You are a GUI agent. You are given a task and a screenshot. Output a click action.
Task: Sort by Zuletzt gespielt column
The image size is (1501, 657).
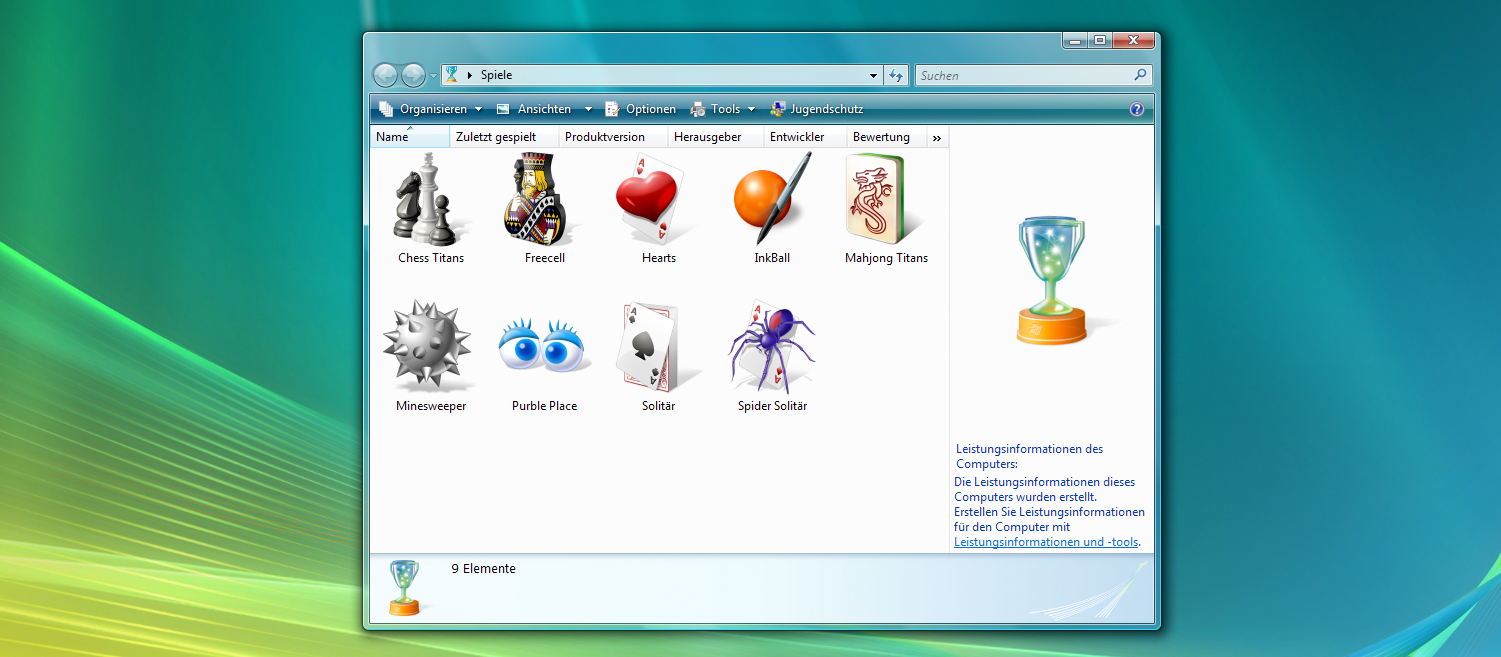point(504,137)
